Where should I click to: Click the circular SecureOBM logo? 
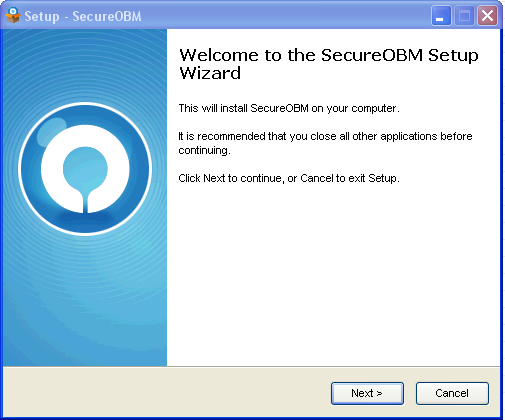[x=85, y=169]
